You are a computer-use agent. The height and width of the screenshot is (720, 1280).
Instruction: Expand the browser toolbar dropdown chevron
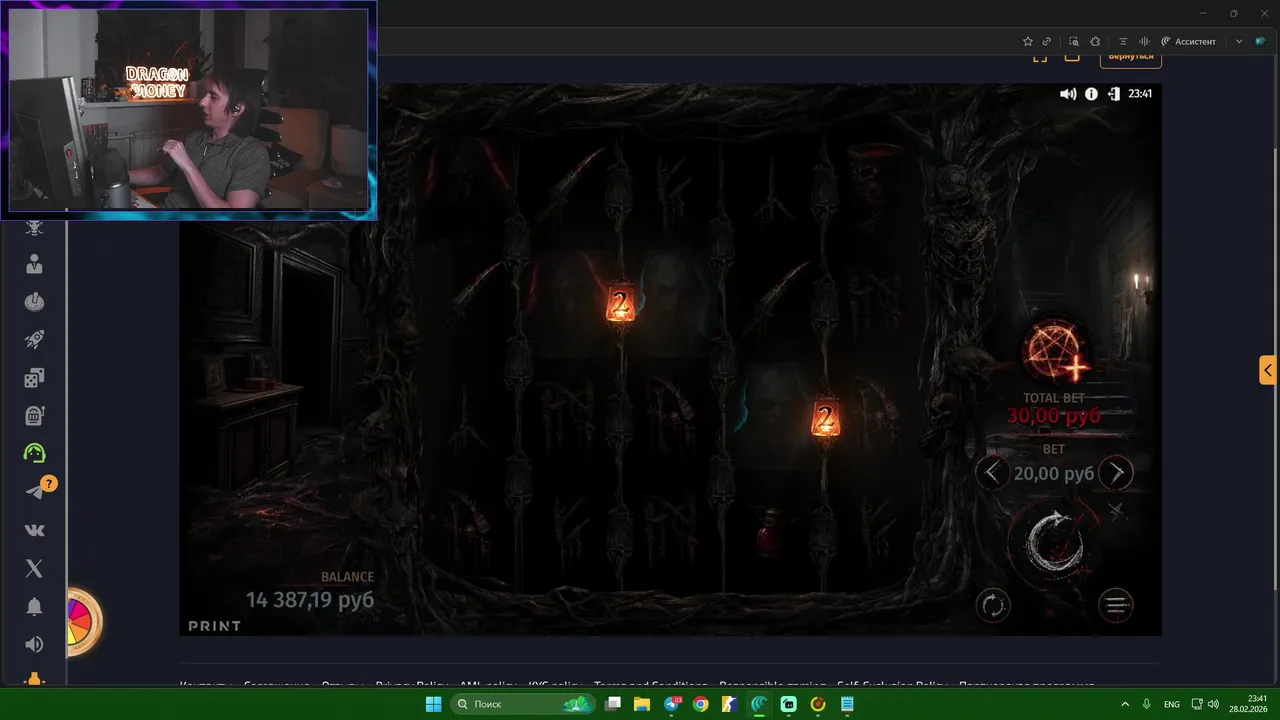(x=1239, y=41)
